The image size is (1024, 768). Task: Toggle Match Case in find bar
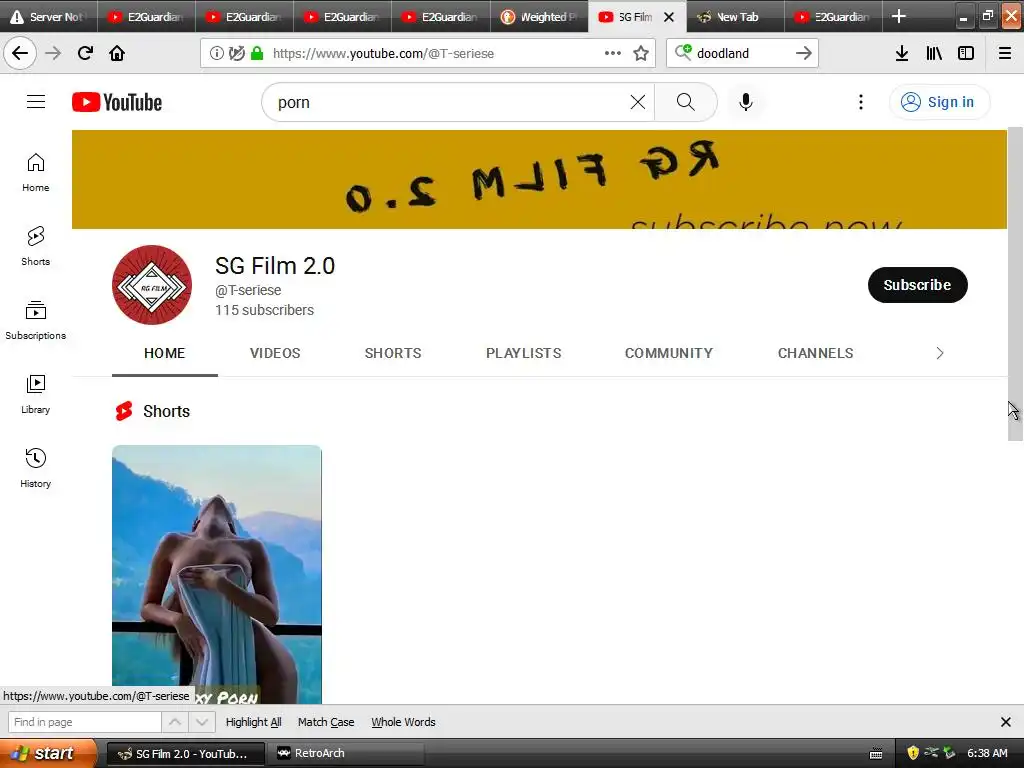[326, 722]
